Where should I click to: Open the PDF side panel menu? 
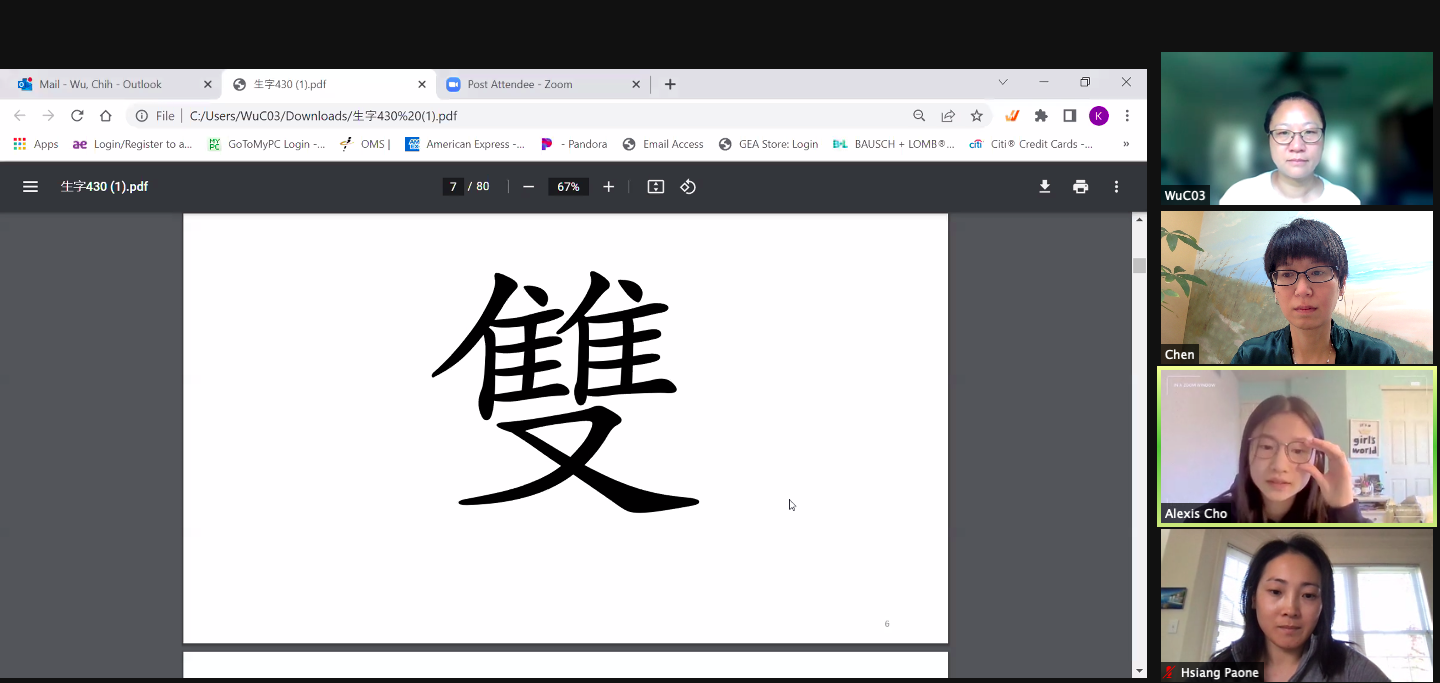[30, 186]
